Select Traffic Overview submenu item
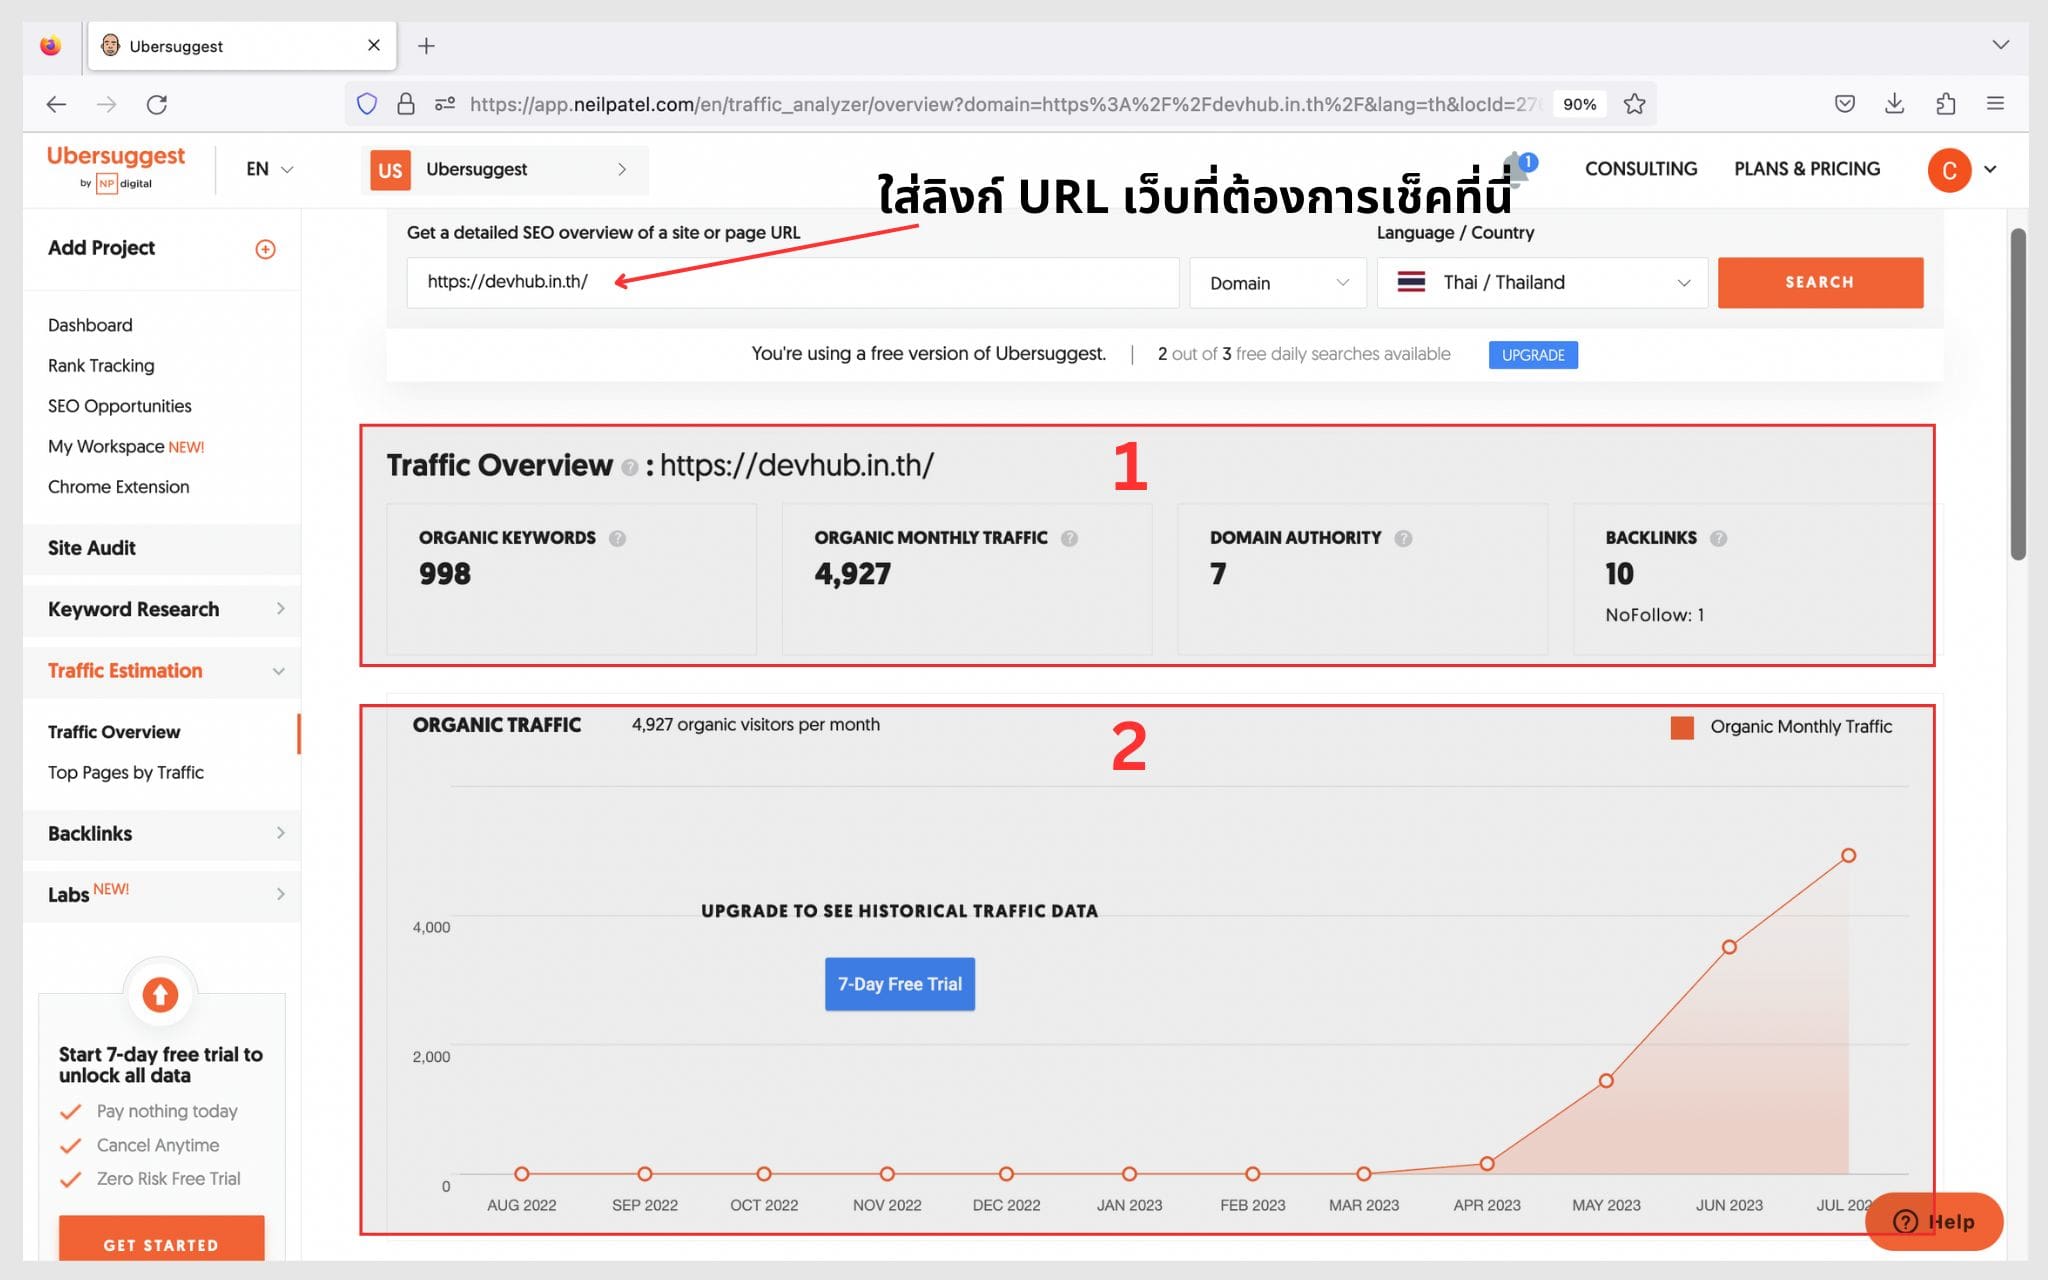Viewport: 2048px width, 1280px height. click(114, 732)
